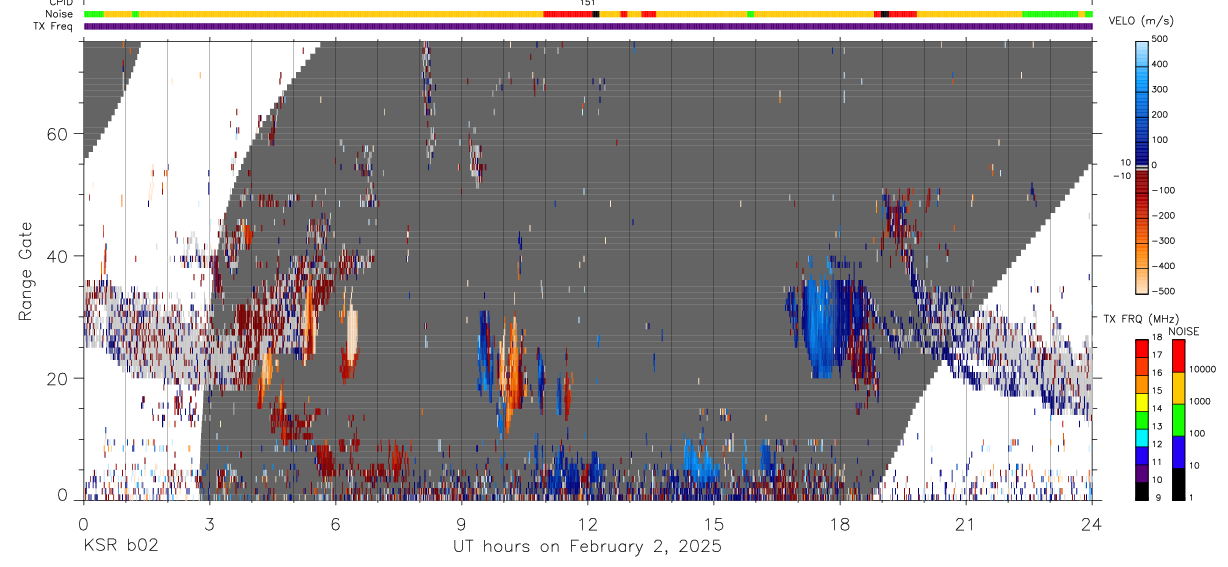Click the TX FRQ (MHz) legend title
Viewport: 1228px width, 567px height.
(x=1140, y=319)
